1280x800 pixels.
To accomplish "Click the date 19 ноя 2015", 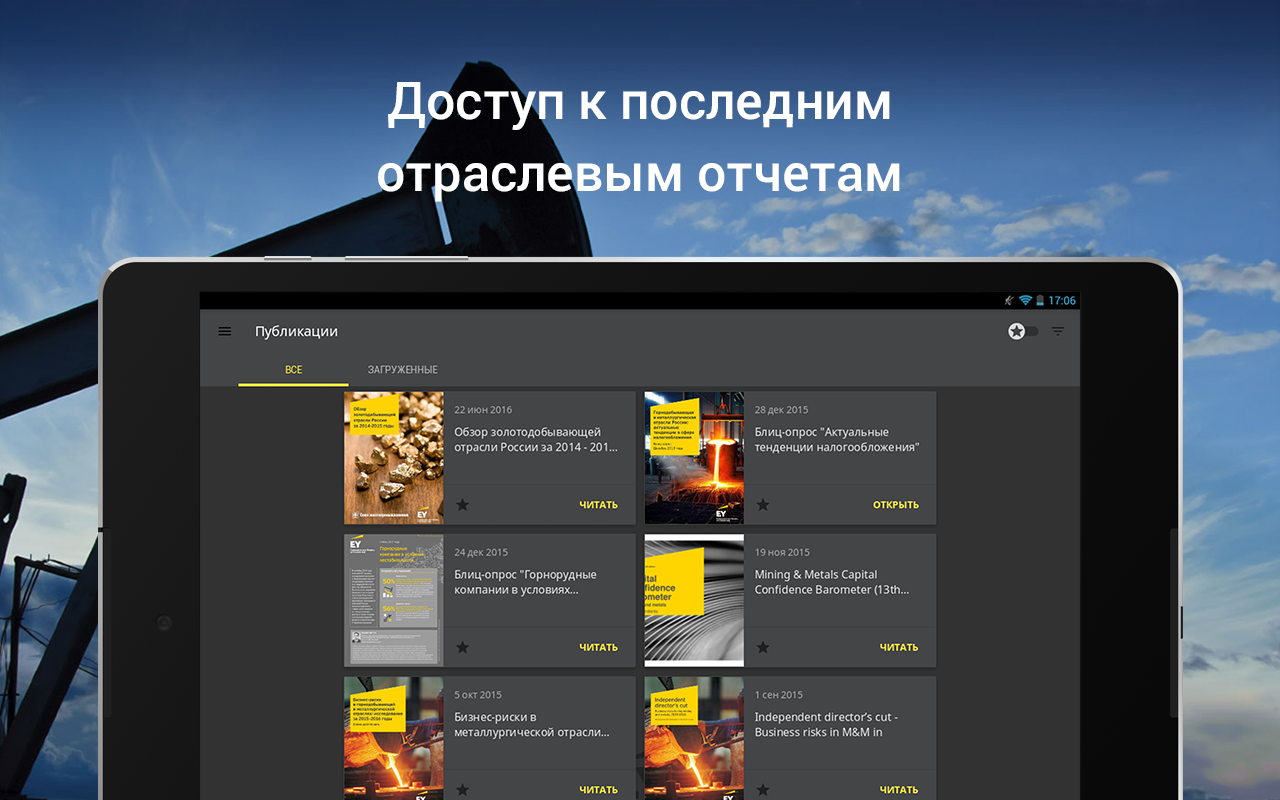I will (x=782, y=552).
